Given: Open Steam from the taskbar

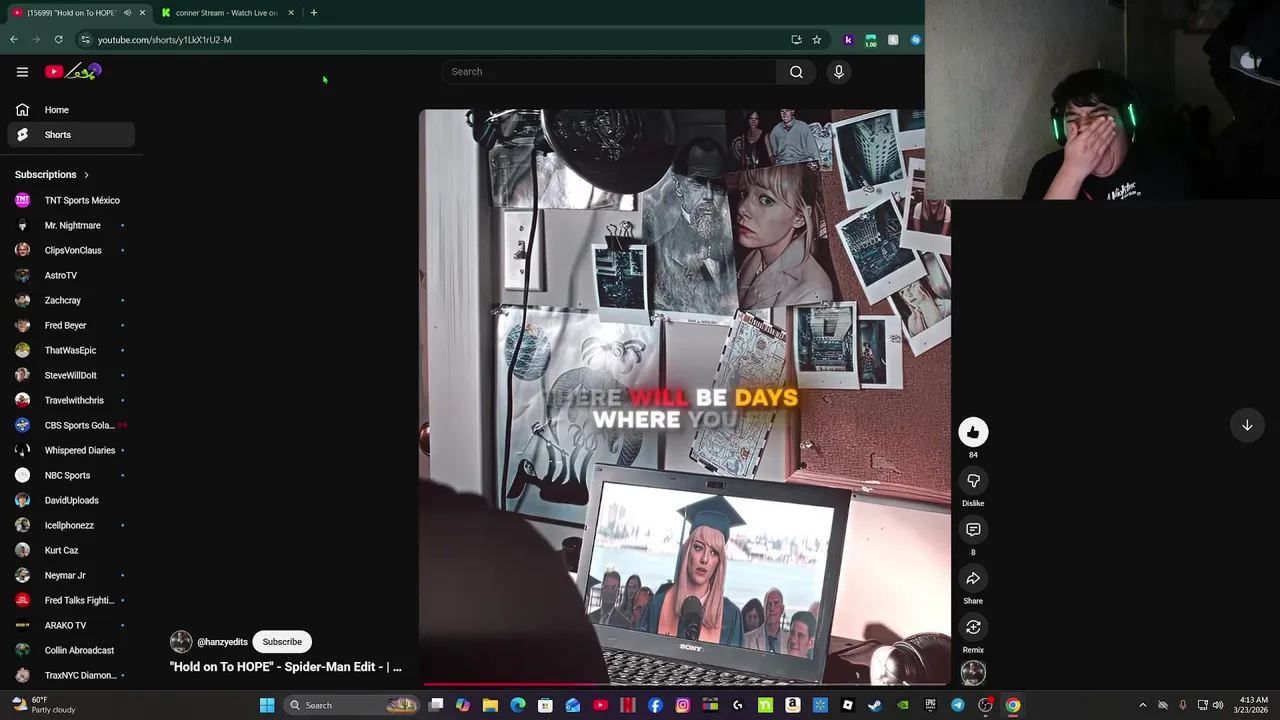Looking at the screenshot, I should point(875,705).
